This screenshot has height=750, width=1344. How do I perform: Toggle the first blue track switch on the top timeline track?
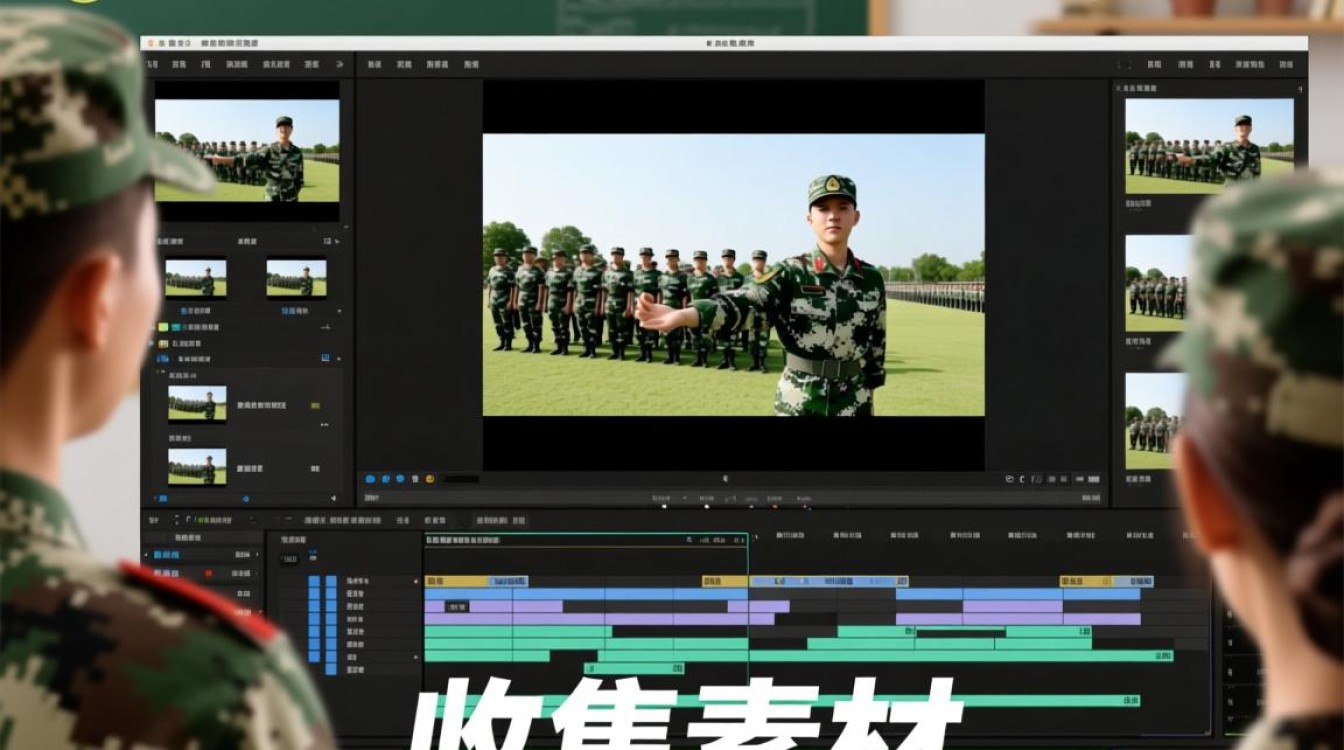tap(314, 581)
